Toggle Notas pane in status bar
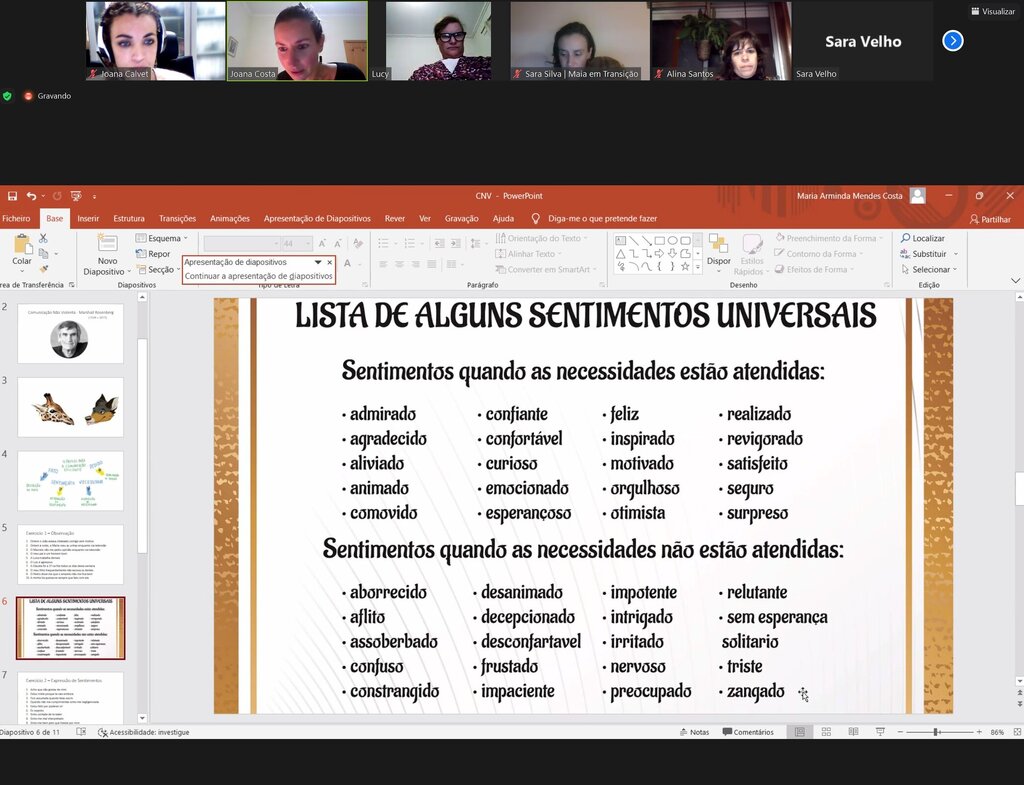This screenshot has width=1024, height=785. tap(693, 732)
